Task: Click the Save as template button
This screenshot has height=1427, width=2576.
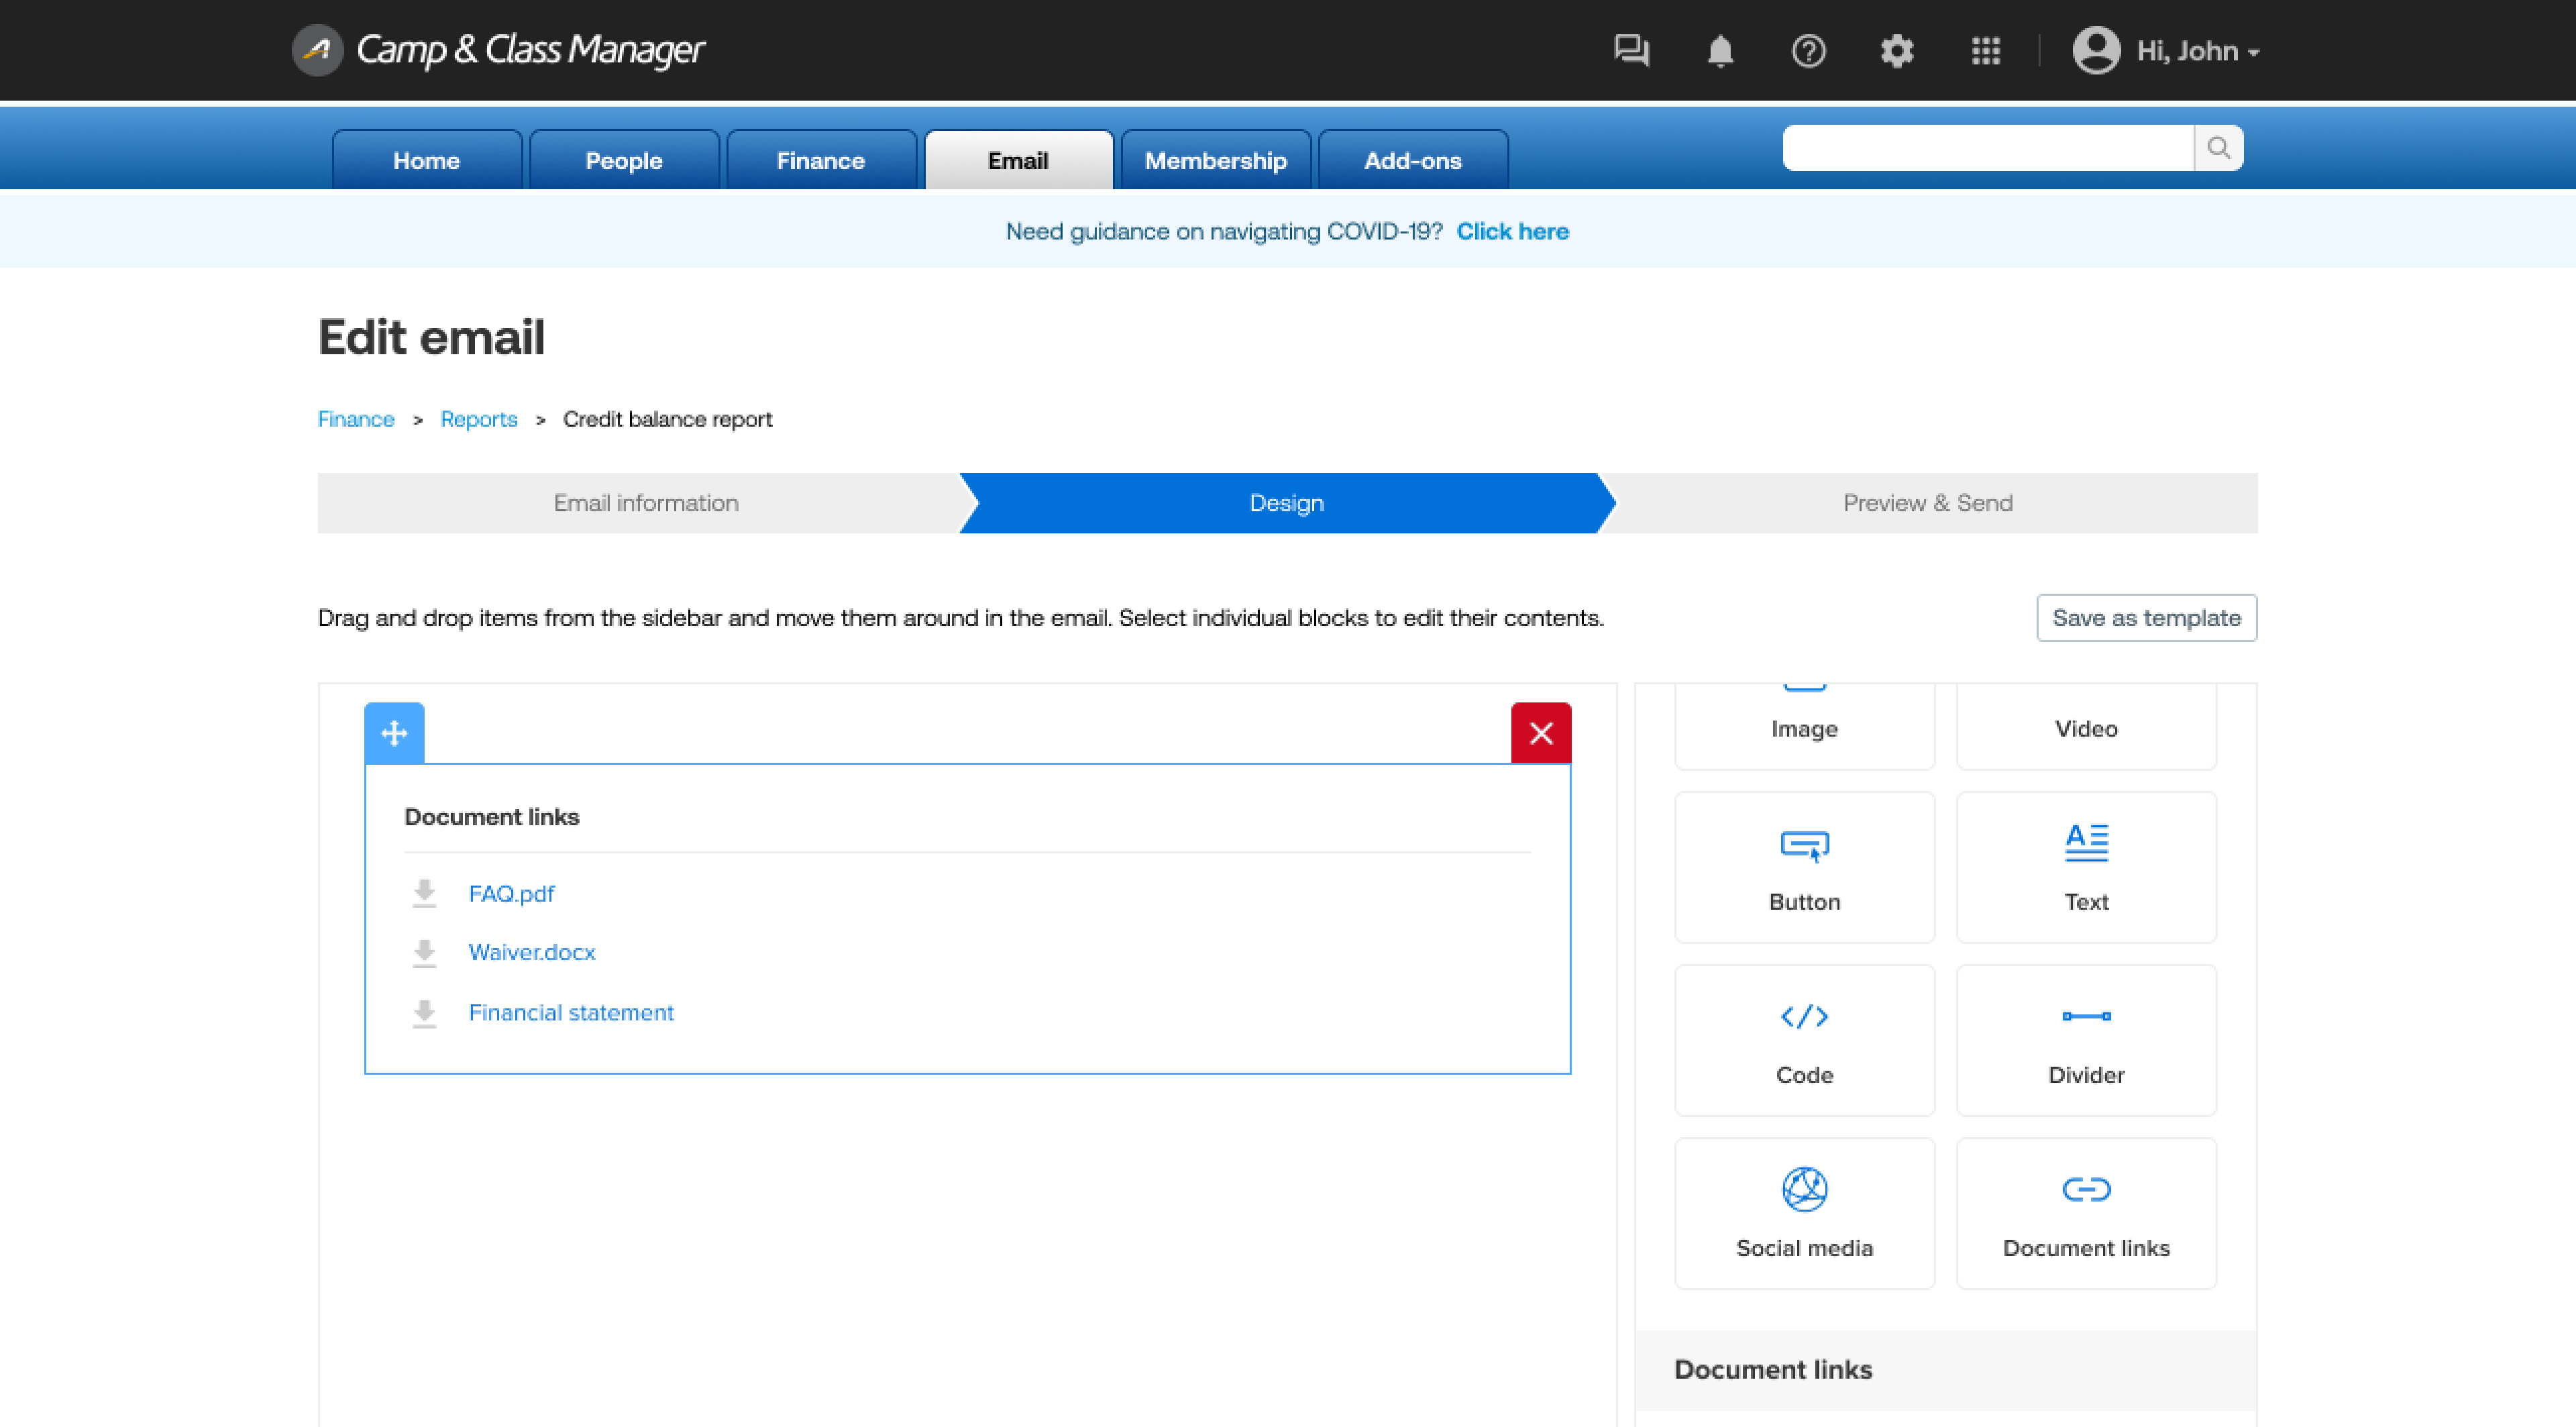Action: [x=2146, y=617]
